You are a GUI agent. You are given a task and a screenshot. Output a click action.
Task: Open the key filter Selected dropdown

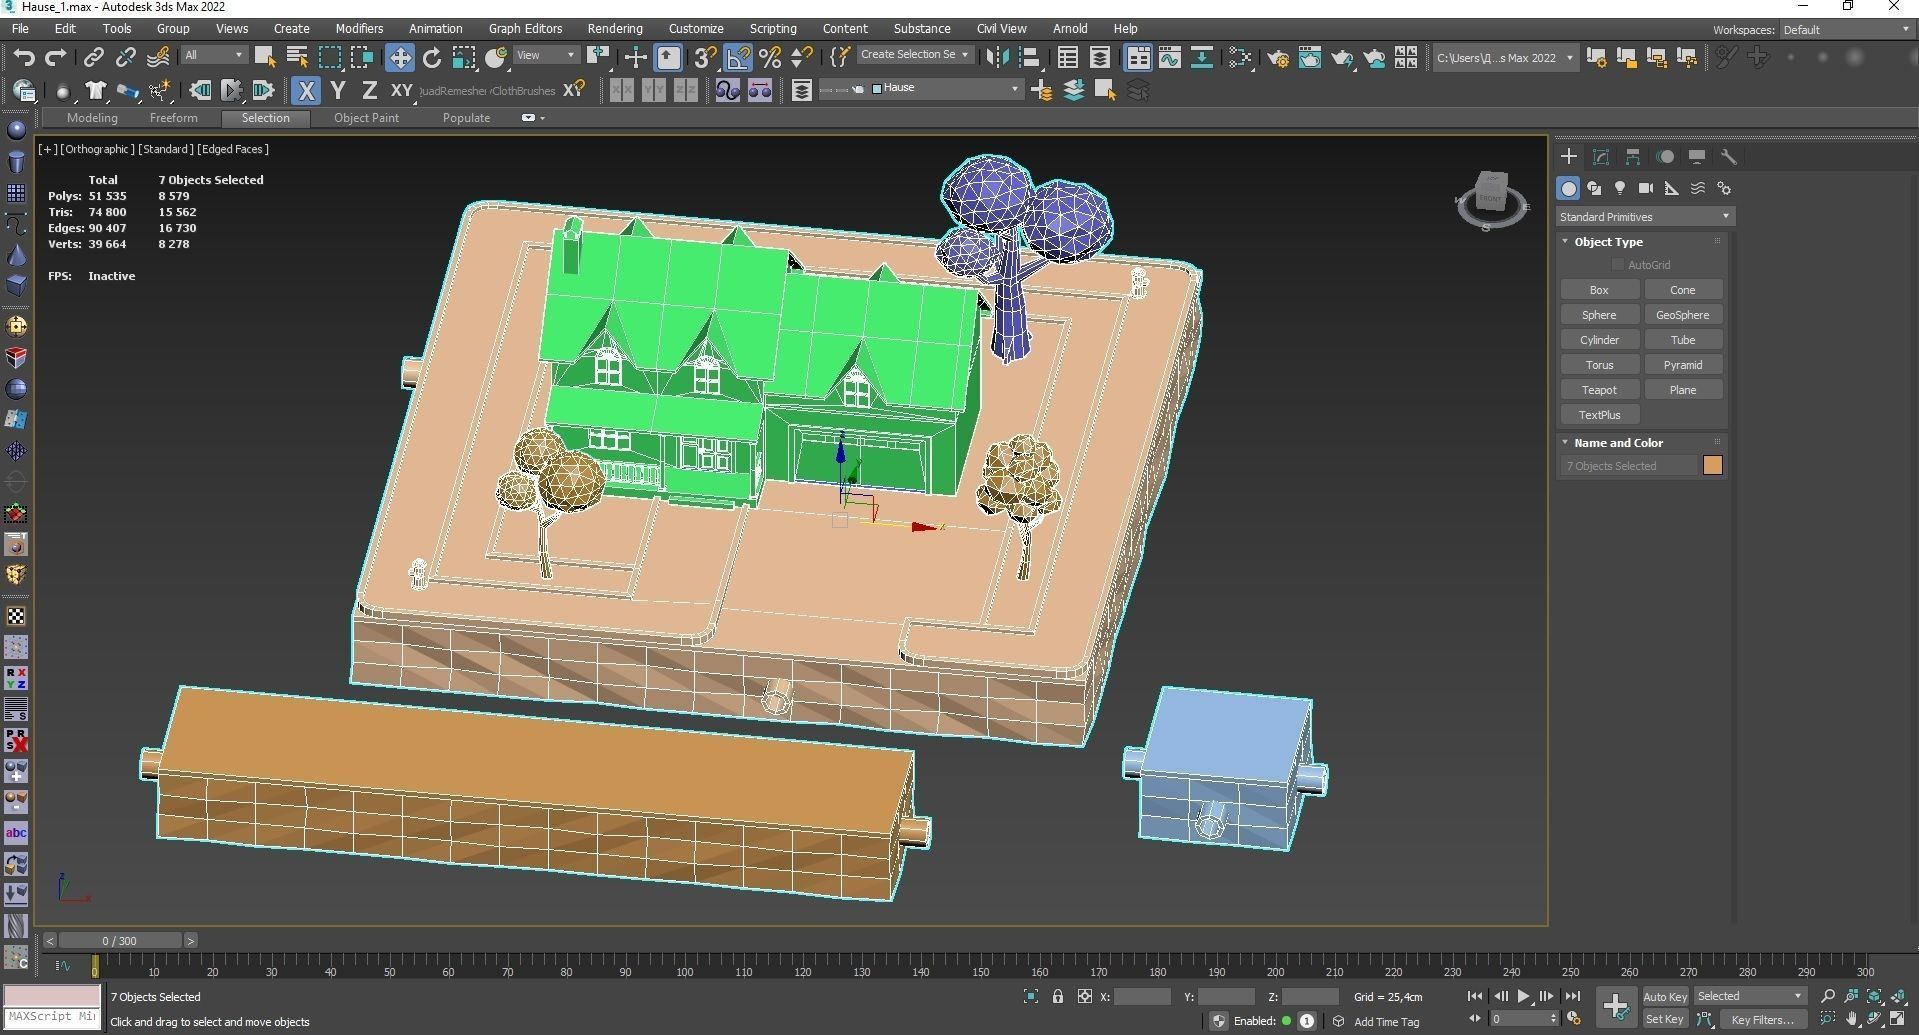(1749, 996)
